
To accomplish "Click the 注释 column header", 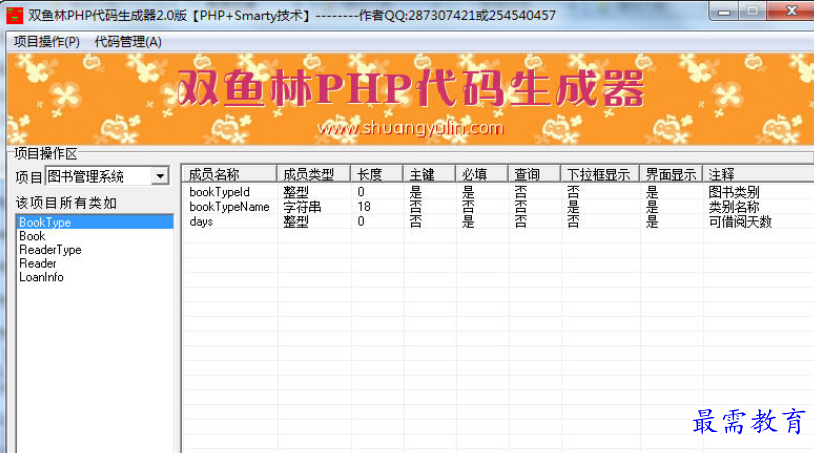I will pyautogui.click(x=758, y=174).
